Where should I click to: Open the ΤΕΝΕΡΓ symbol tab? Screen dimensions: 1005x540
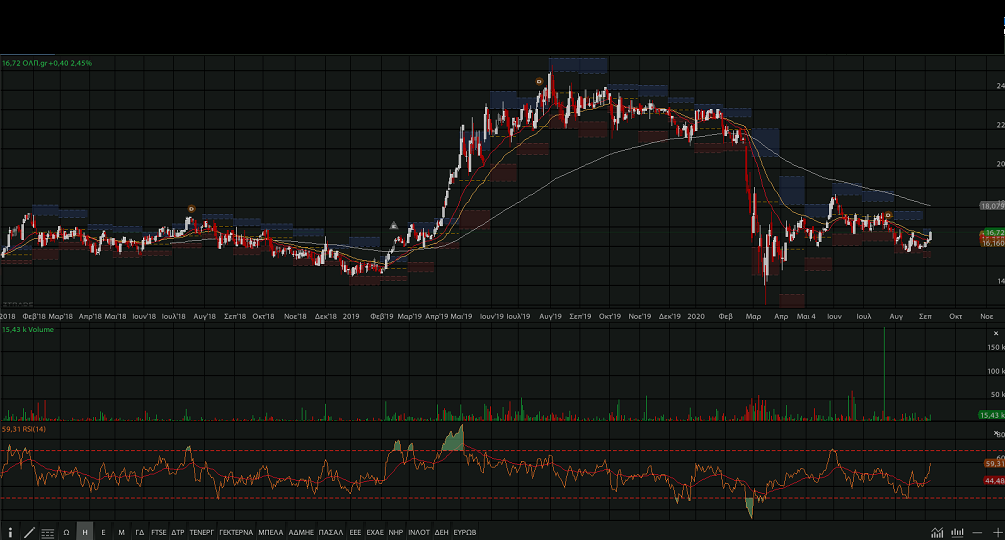201,532
